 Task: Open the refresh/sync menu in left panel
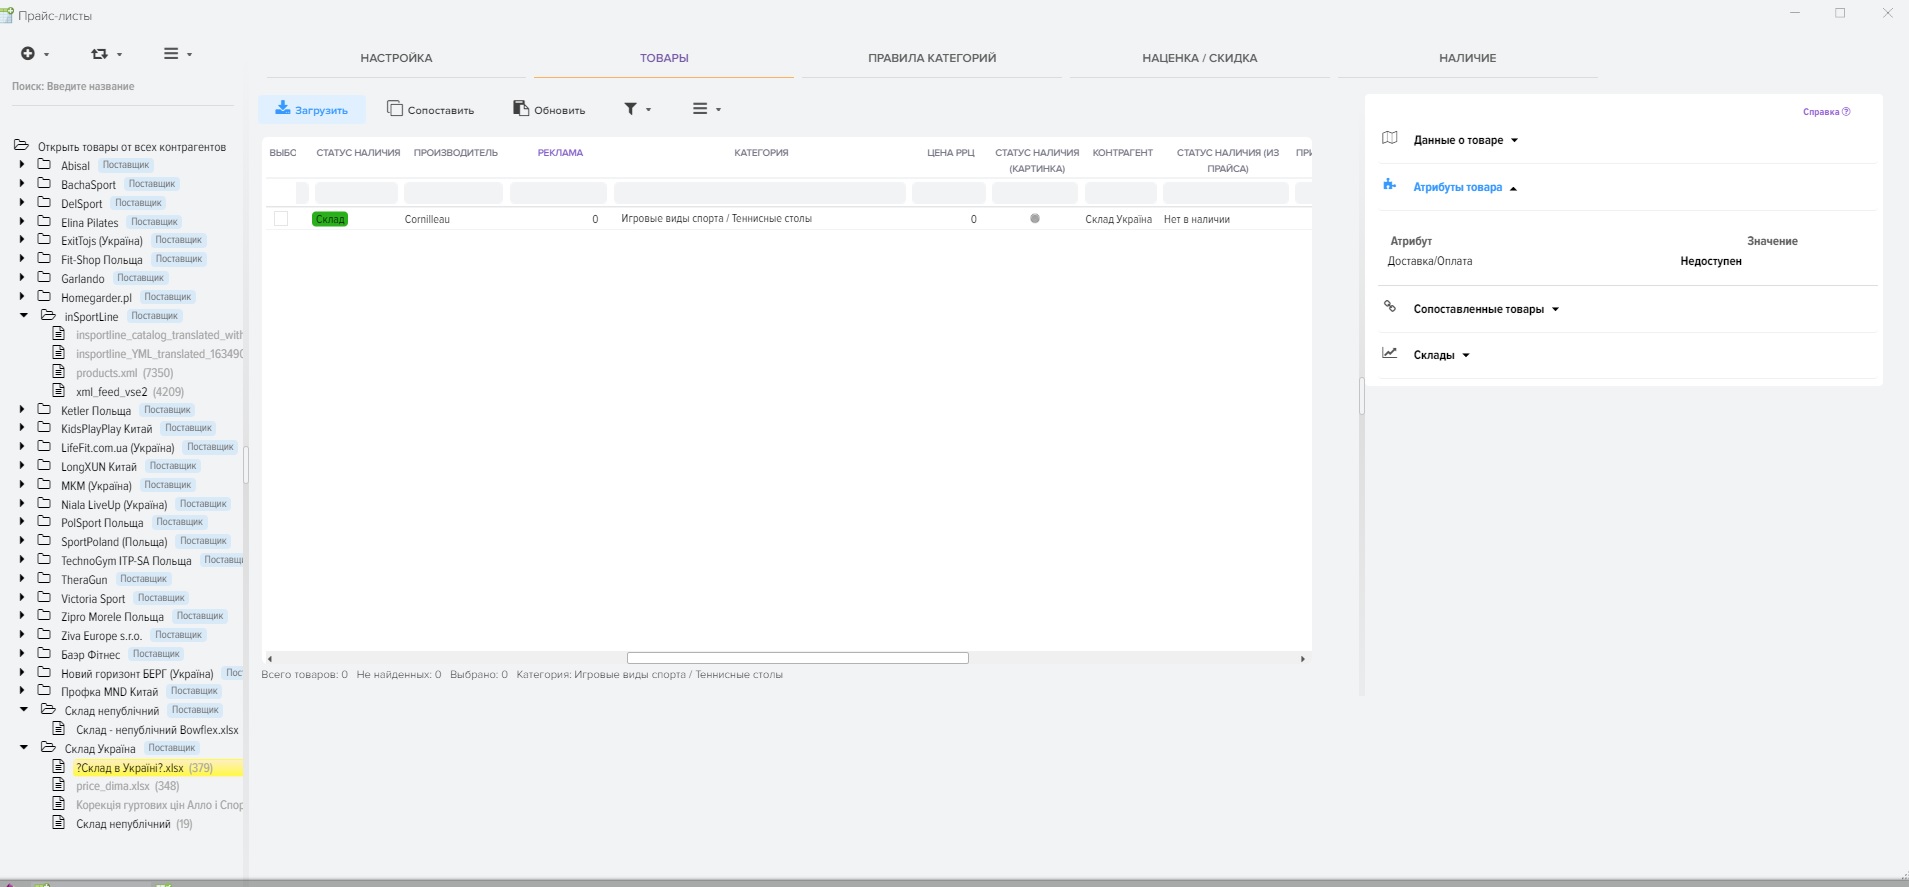tap(106, 54)
